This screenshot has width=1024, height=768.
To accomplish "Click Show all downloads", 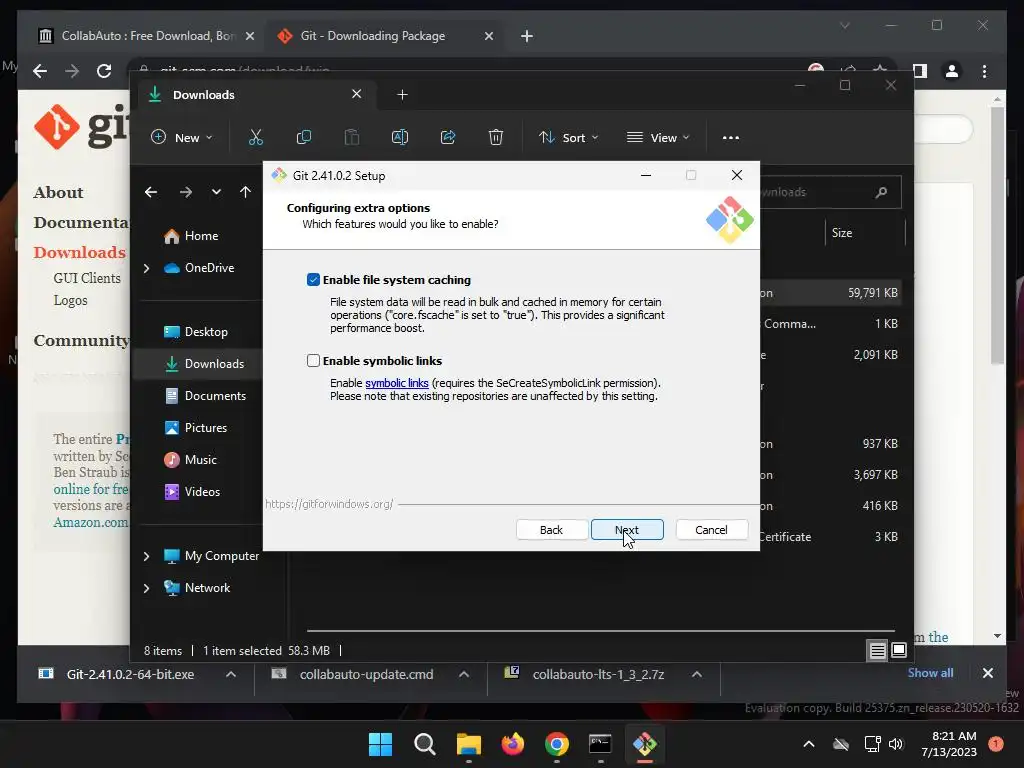I will [x=930, y=673].
